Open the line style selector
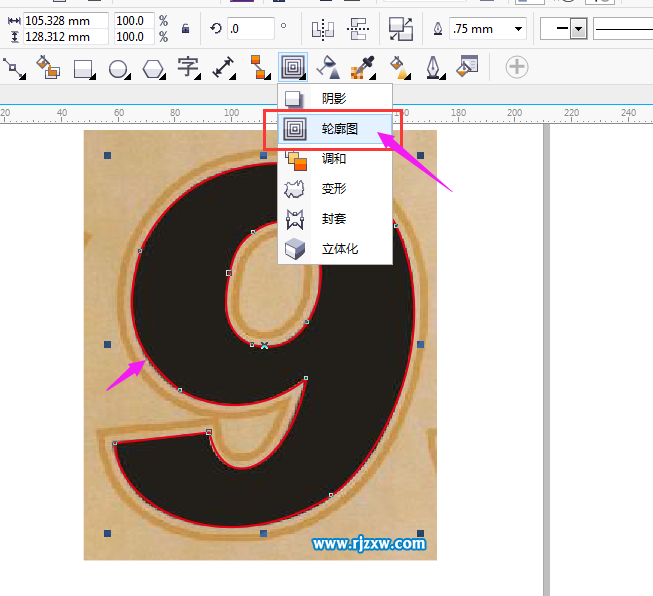Image resolution: width=653 pixels, height=596 pixels. pyautogui.click(x=623, y=29)
